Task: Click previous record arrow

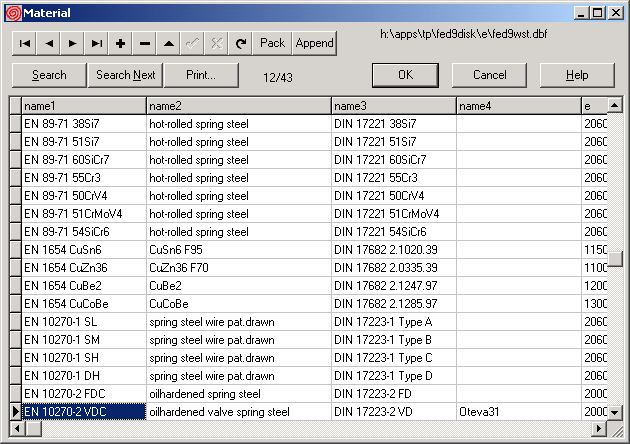Action: tap(49, 43)
